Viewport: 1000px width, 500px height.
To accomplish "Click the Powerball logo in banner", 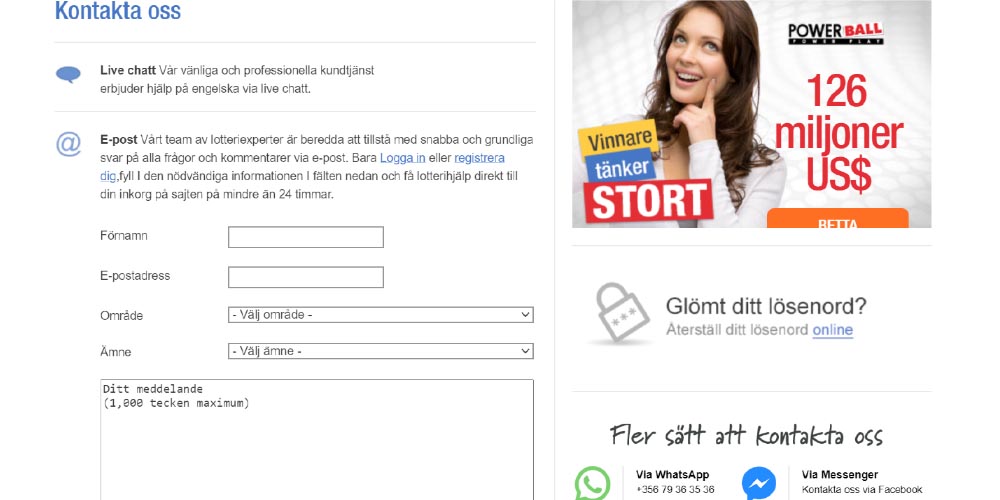I will click(x=835, y=33).
